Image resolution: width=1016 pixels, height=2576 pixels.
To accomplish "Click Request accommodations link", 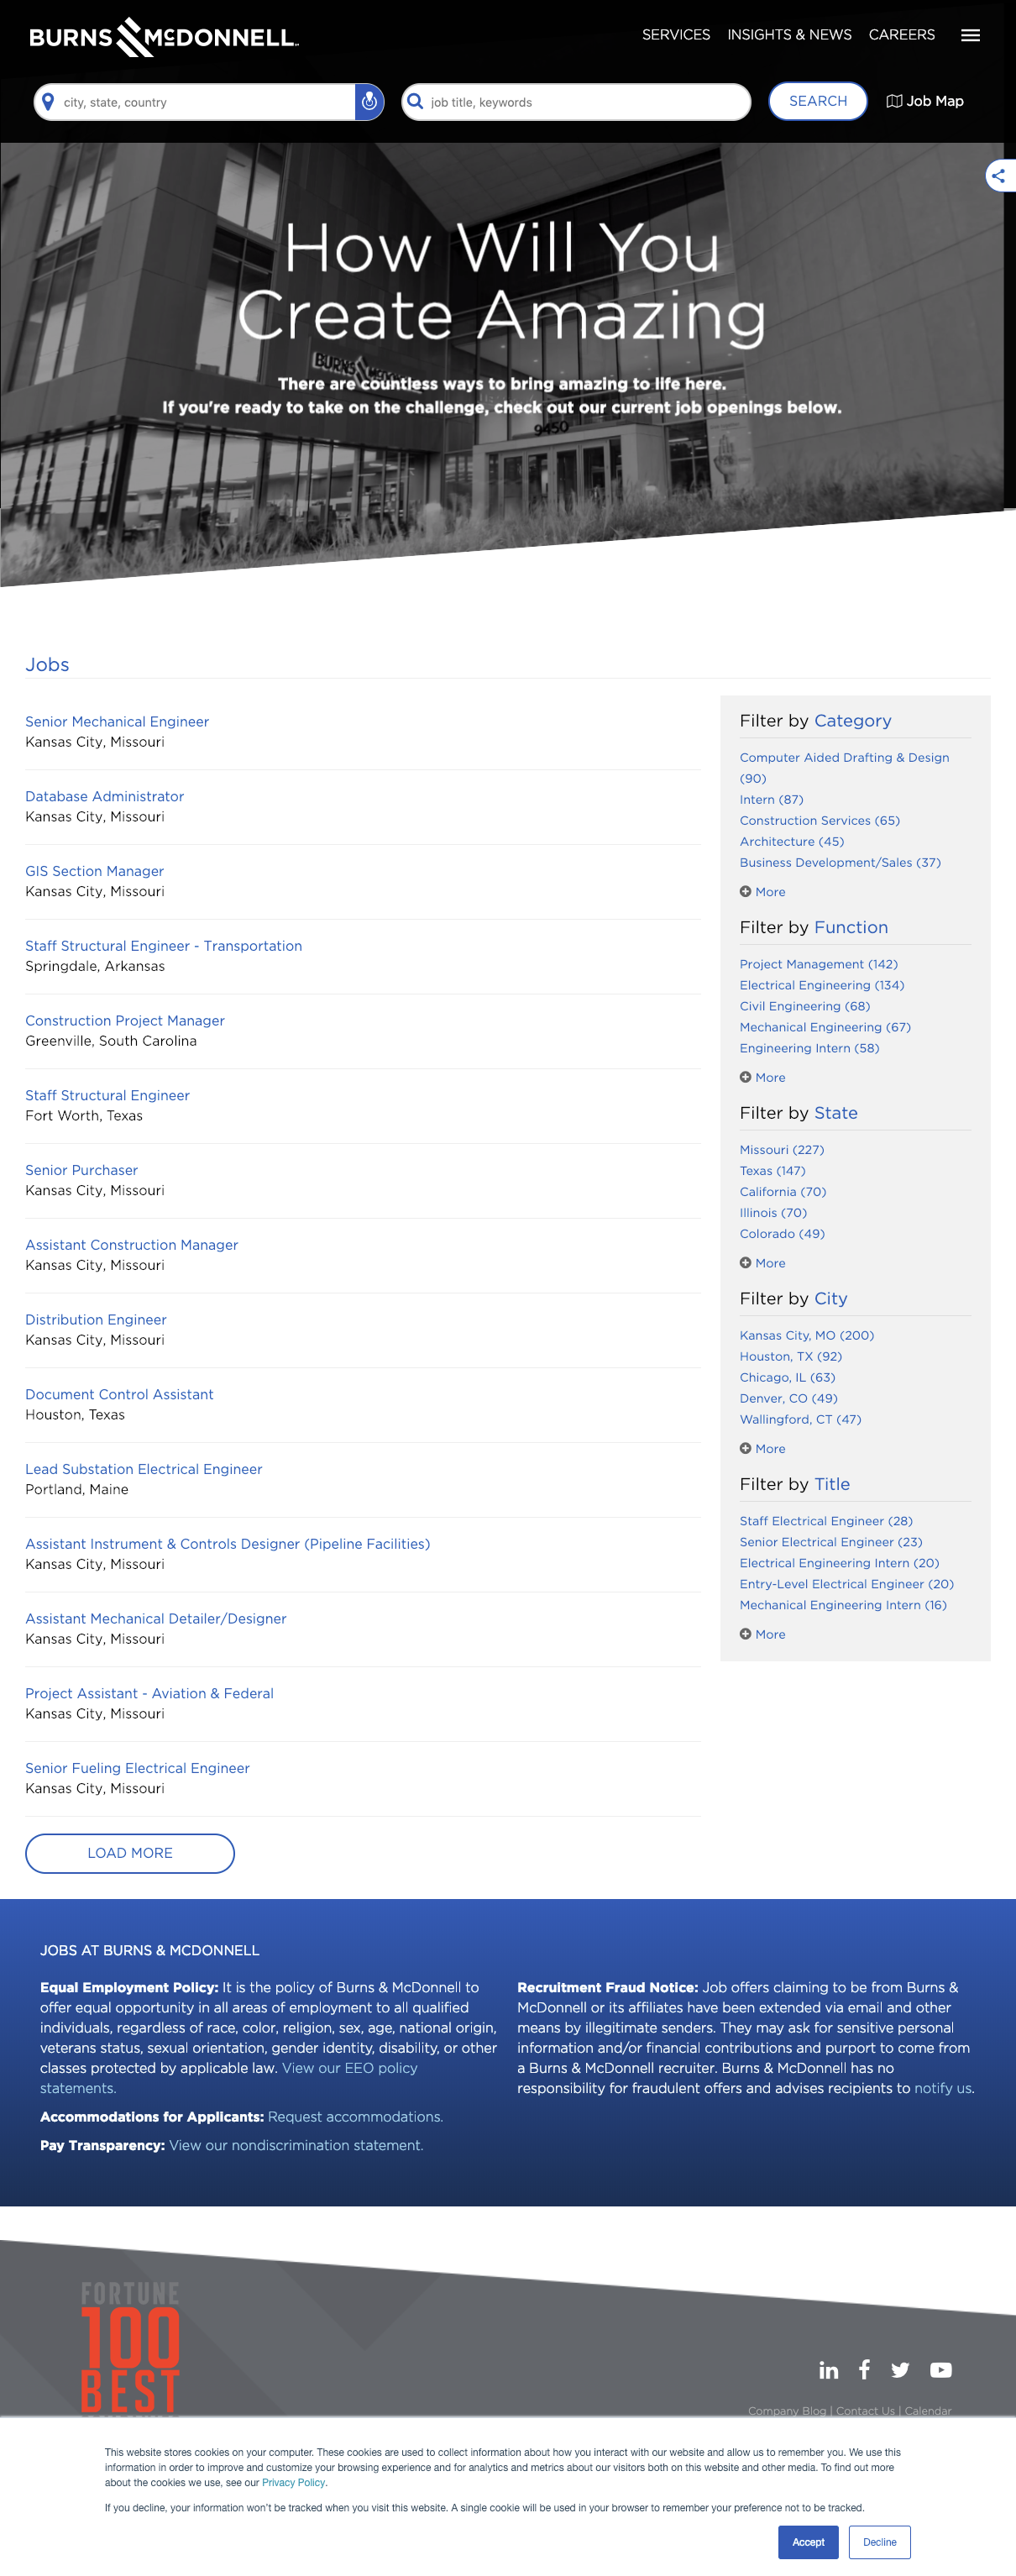I will pos(355,2117).
